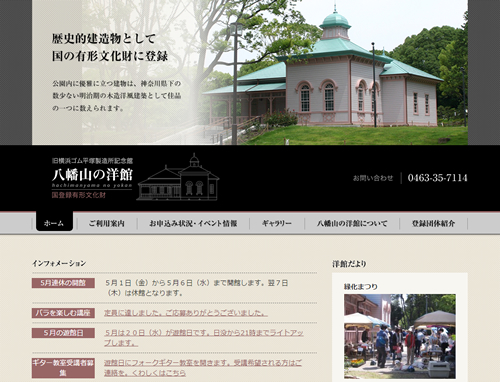
Task: Click the hero banner photo of the building
Action: pos(250,72)
